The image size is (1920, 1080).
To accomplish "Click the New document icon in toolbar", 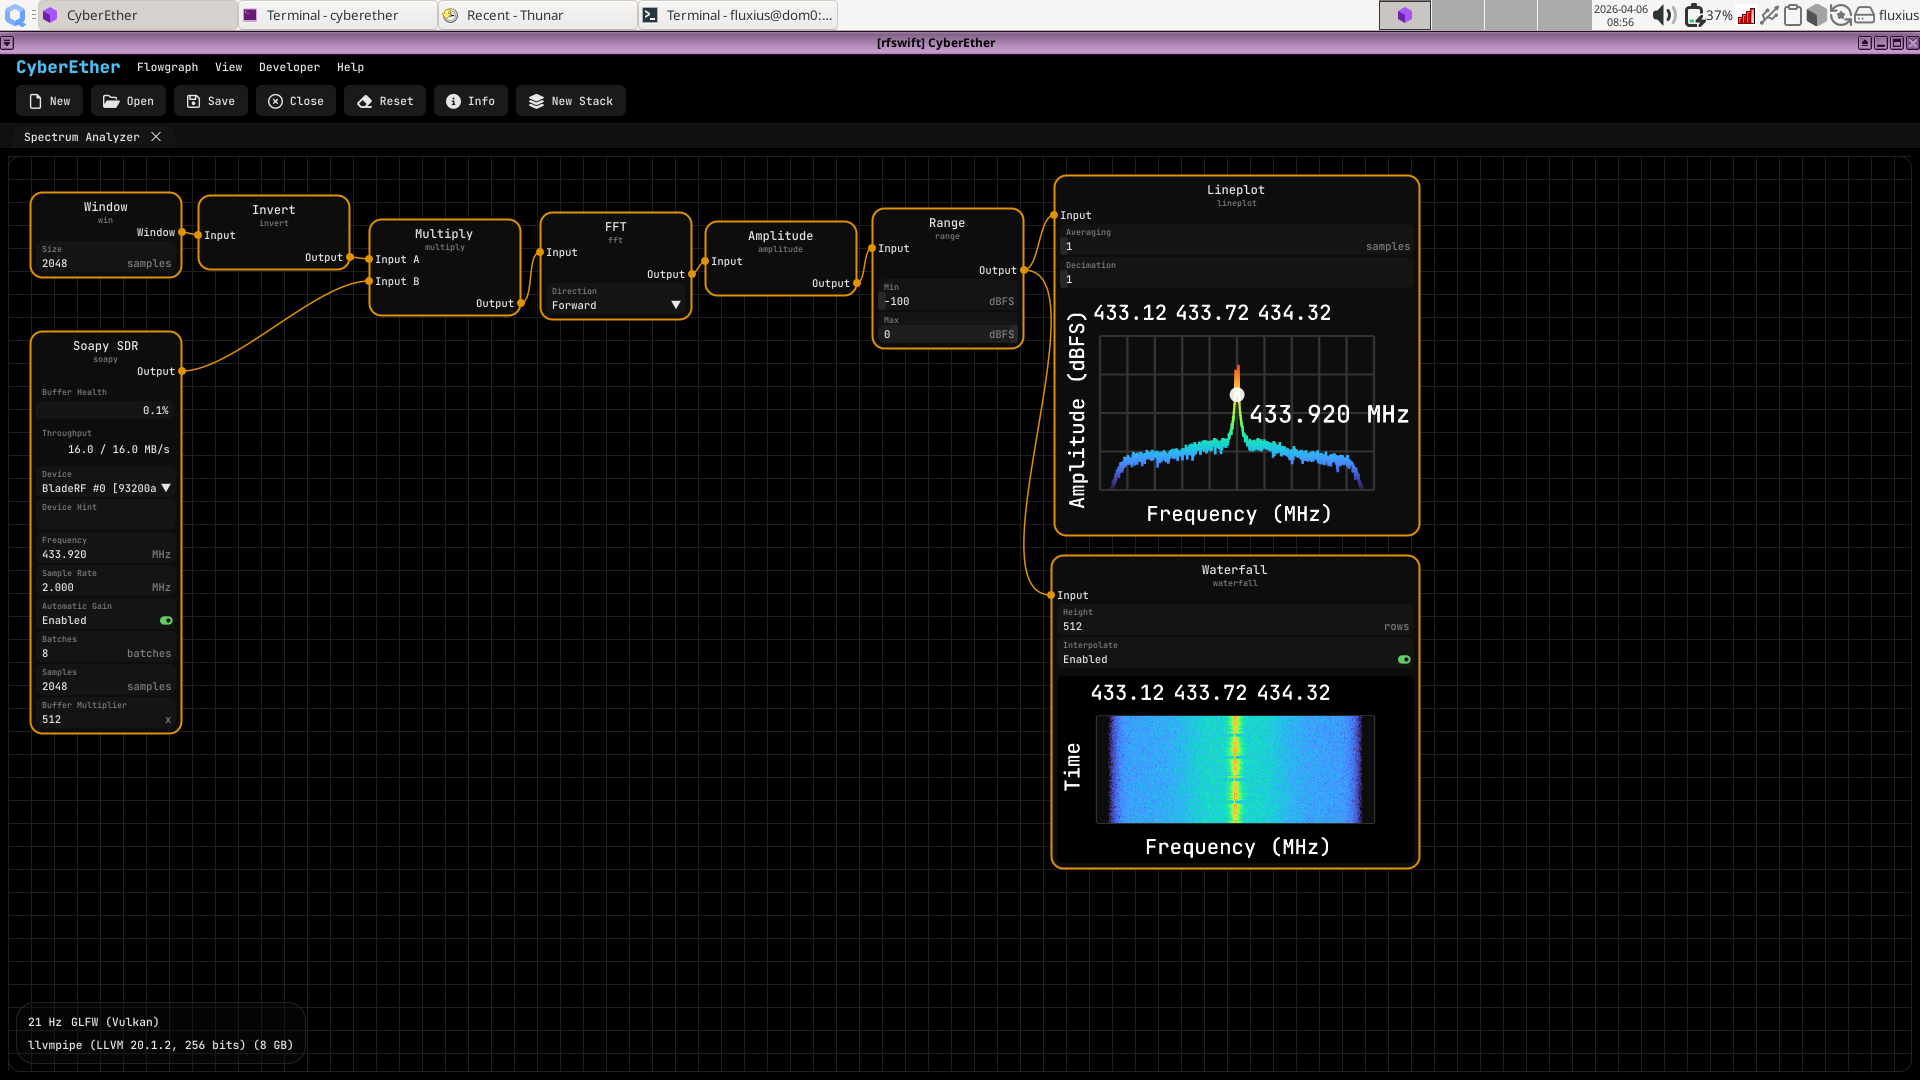I will 36,101.
